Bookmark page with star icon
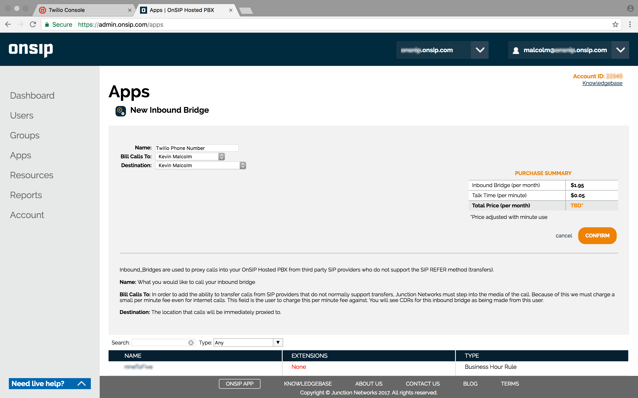 pyautogui.click(x=615, y=24)
